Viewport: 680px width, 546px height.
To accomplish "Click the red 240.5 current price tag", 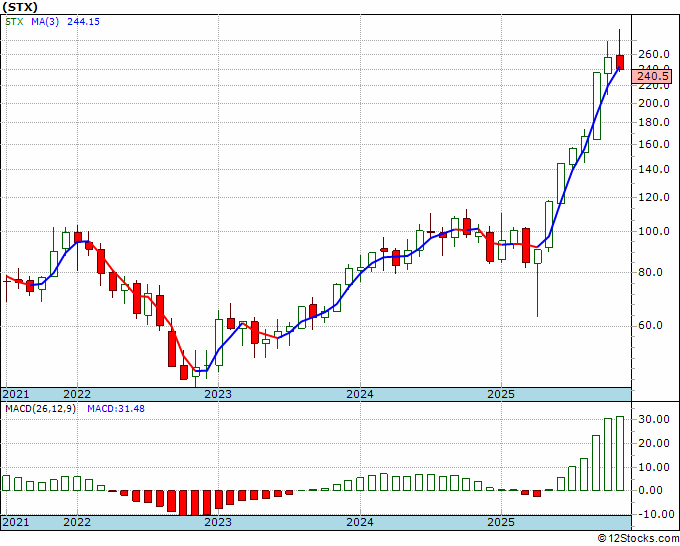I will 652,76.
